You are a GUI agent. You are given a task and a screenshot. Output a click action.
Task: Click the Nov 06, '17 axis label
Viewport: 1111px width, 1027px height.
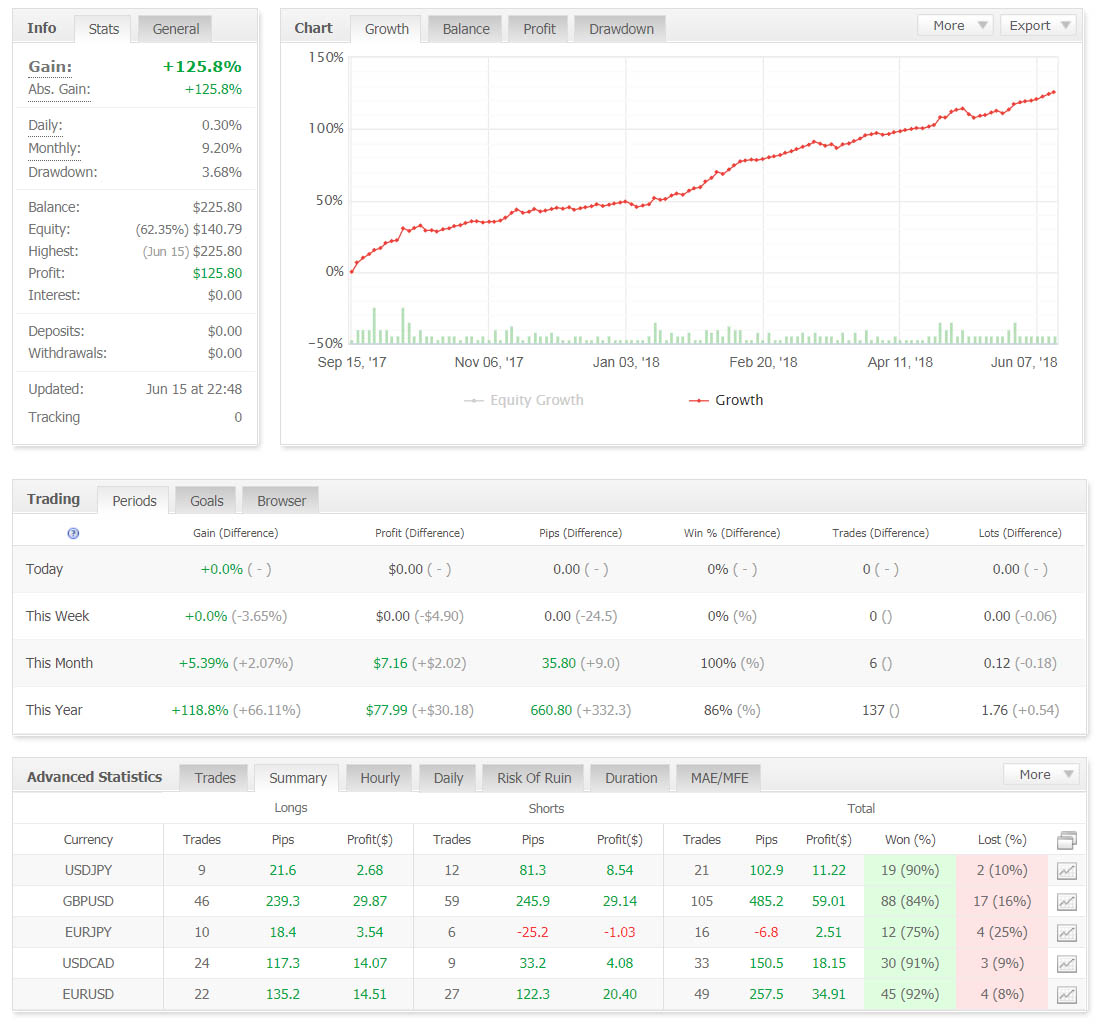(x=489, y=362)
